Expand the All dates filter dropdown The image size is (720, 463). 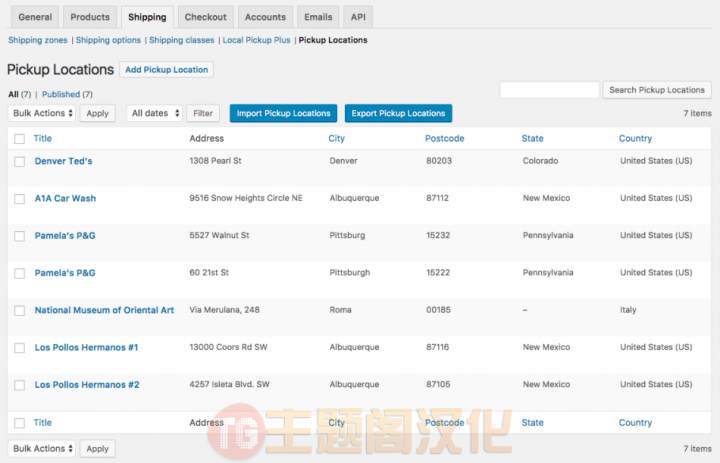[155, 113]
